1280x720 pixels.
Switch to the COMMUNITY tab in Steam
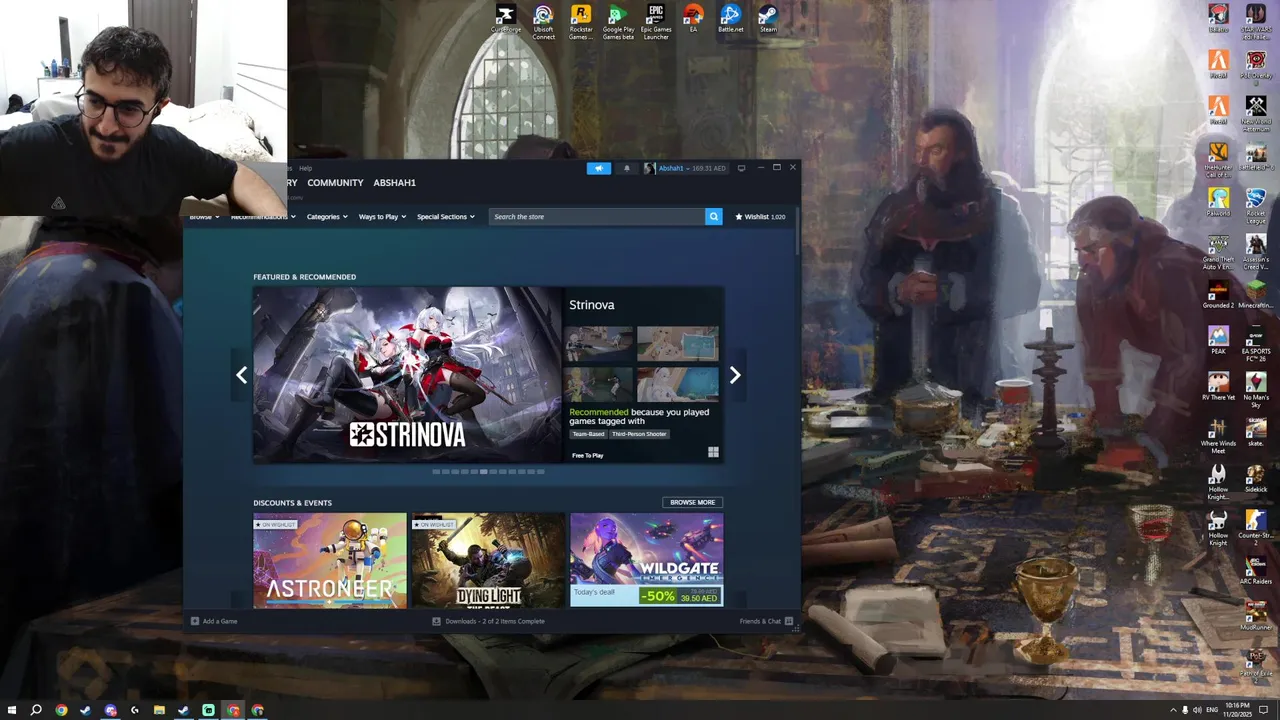pyautogui.click(x=335, y=183)
